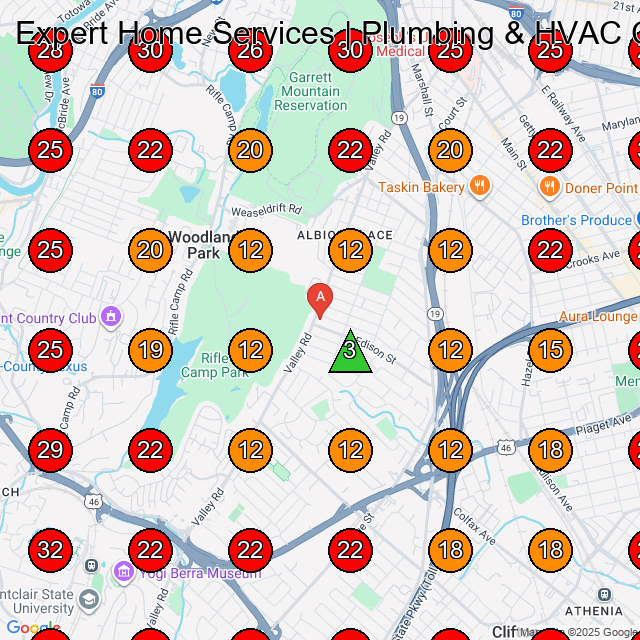Select the 20 circle directly above Taskin Bakery
Image resolution: width=640 pixels, height=640 pixels.
click(450, 150)
